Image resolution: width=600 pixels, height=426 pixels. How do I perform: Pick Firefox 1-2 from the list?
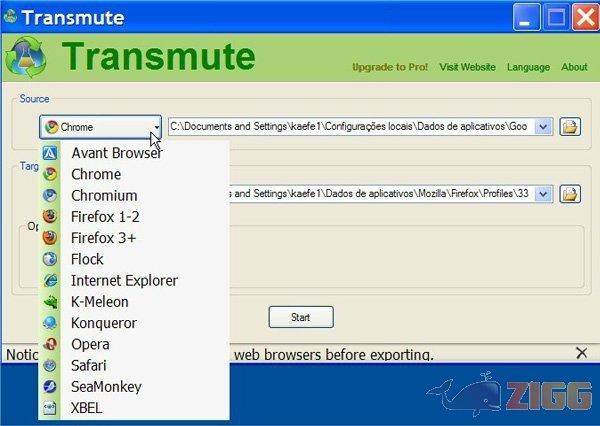coord(134,217)
